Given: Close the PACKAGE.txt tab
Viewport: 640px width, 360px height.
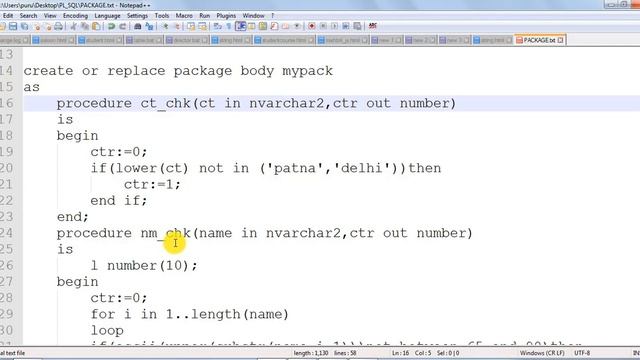Looking at the screenshot, I should click(x=560, y=40).
